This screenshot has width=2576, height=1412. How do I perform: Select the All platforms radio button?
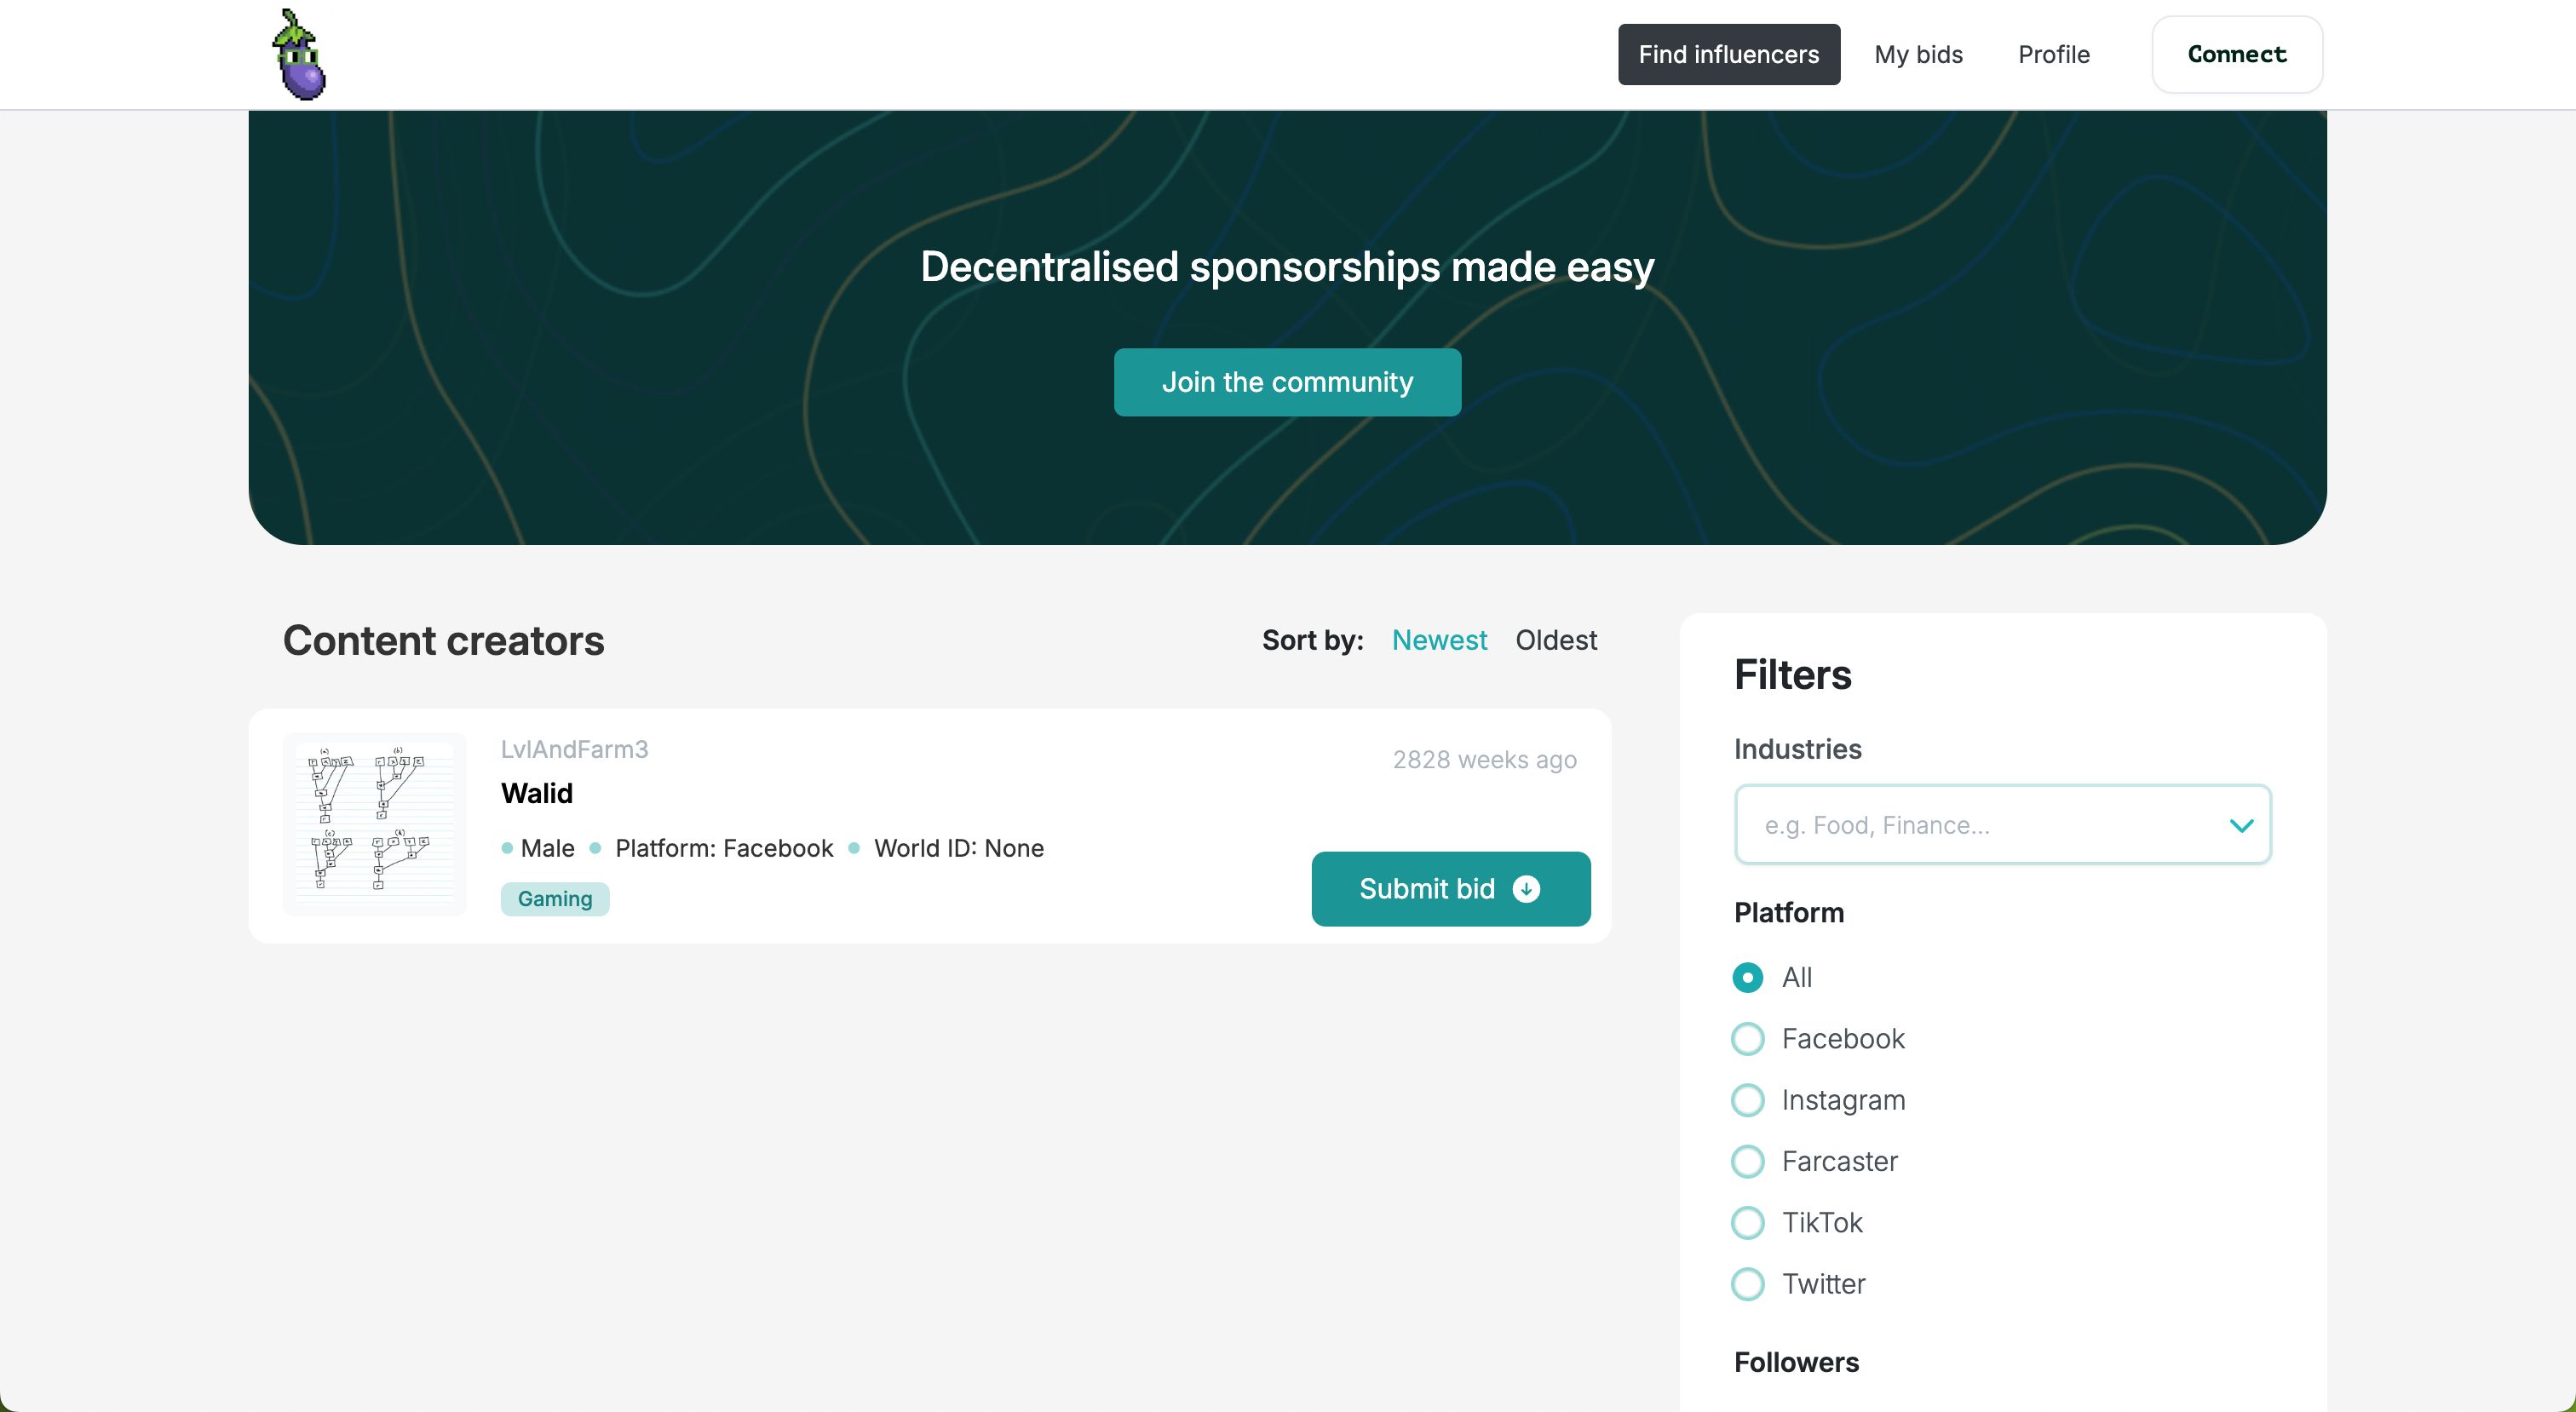click(1748, 975)
